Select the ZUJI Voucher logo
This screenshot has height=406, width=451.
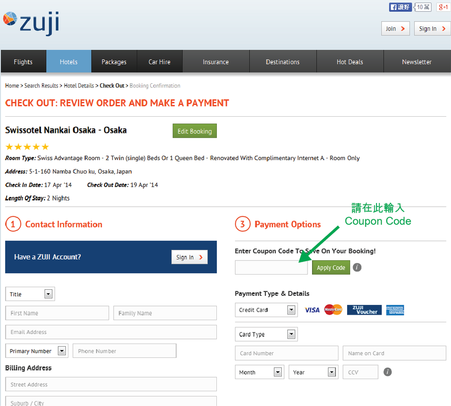(x=364, y=310)
